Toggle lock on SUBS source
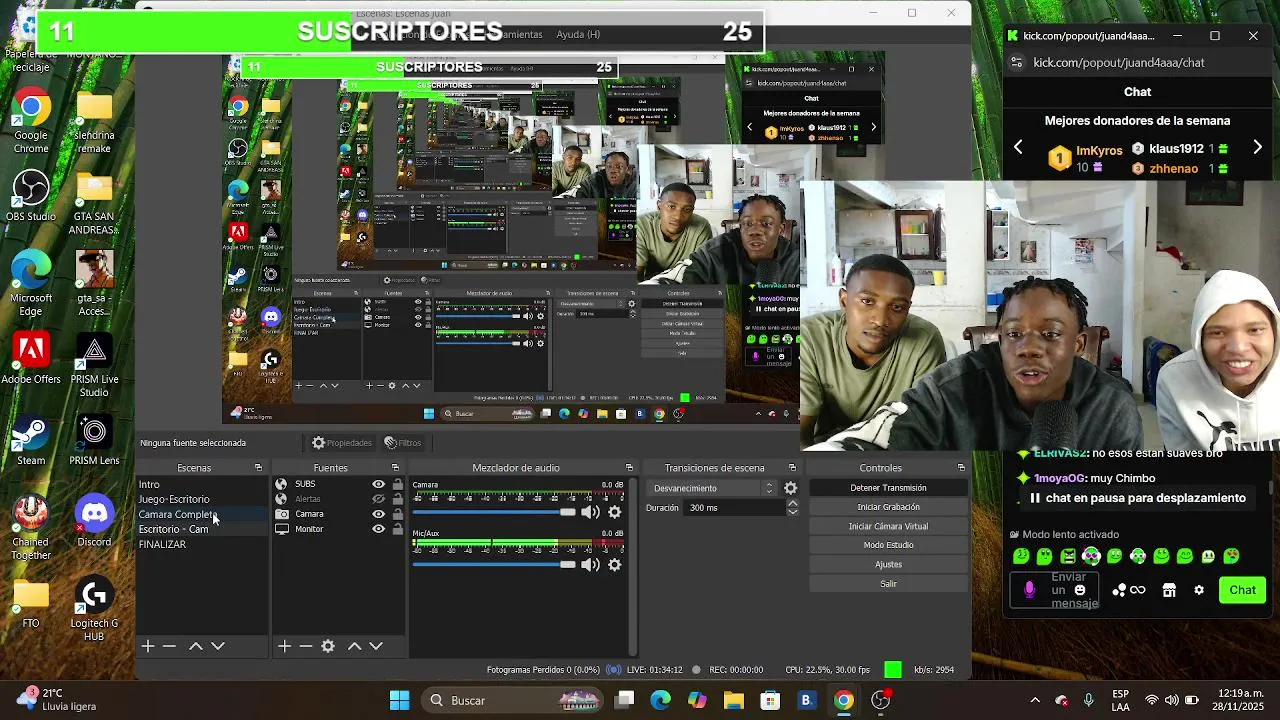 (x=397, y=484)
